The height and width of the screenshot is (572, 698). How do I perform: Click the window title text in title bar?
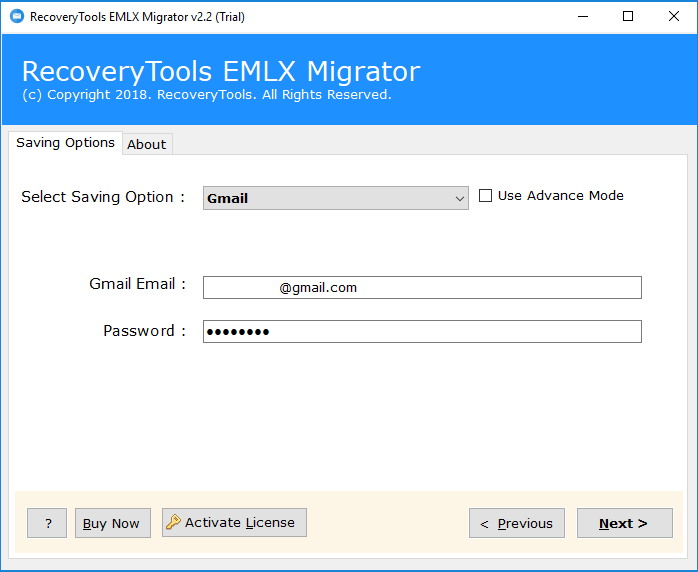tap(137, 17)
